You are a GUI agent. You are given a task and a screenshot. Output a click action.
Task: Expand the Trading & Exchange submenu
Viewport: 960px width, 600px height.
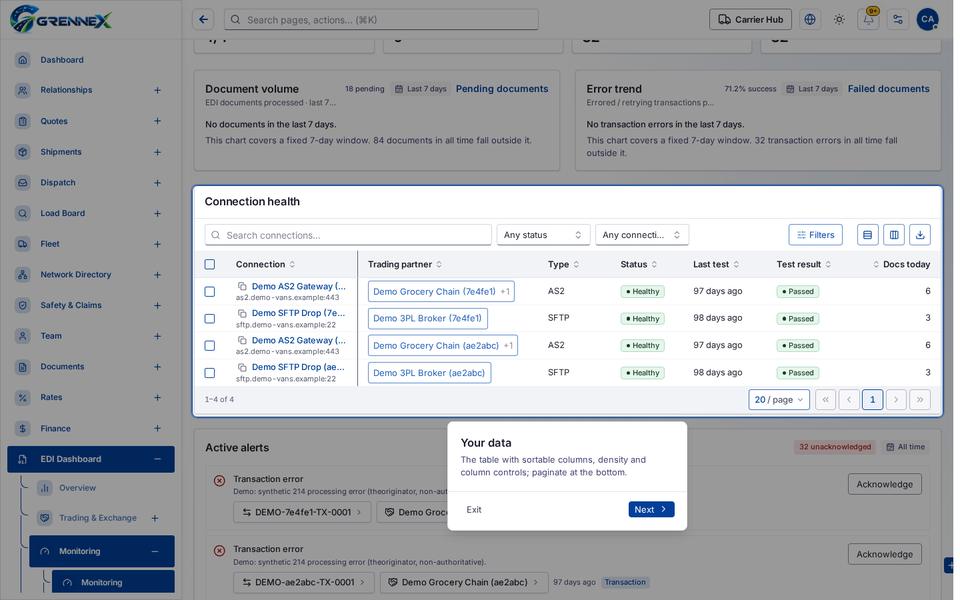pyautogui.click(x=155, y=518)
